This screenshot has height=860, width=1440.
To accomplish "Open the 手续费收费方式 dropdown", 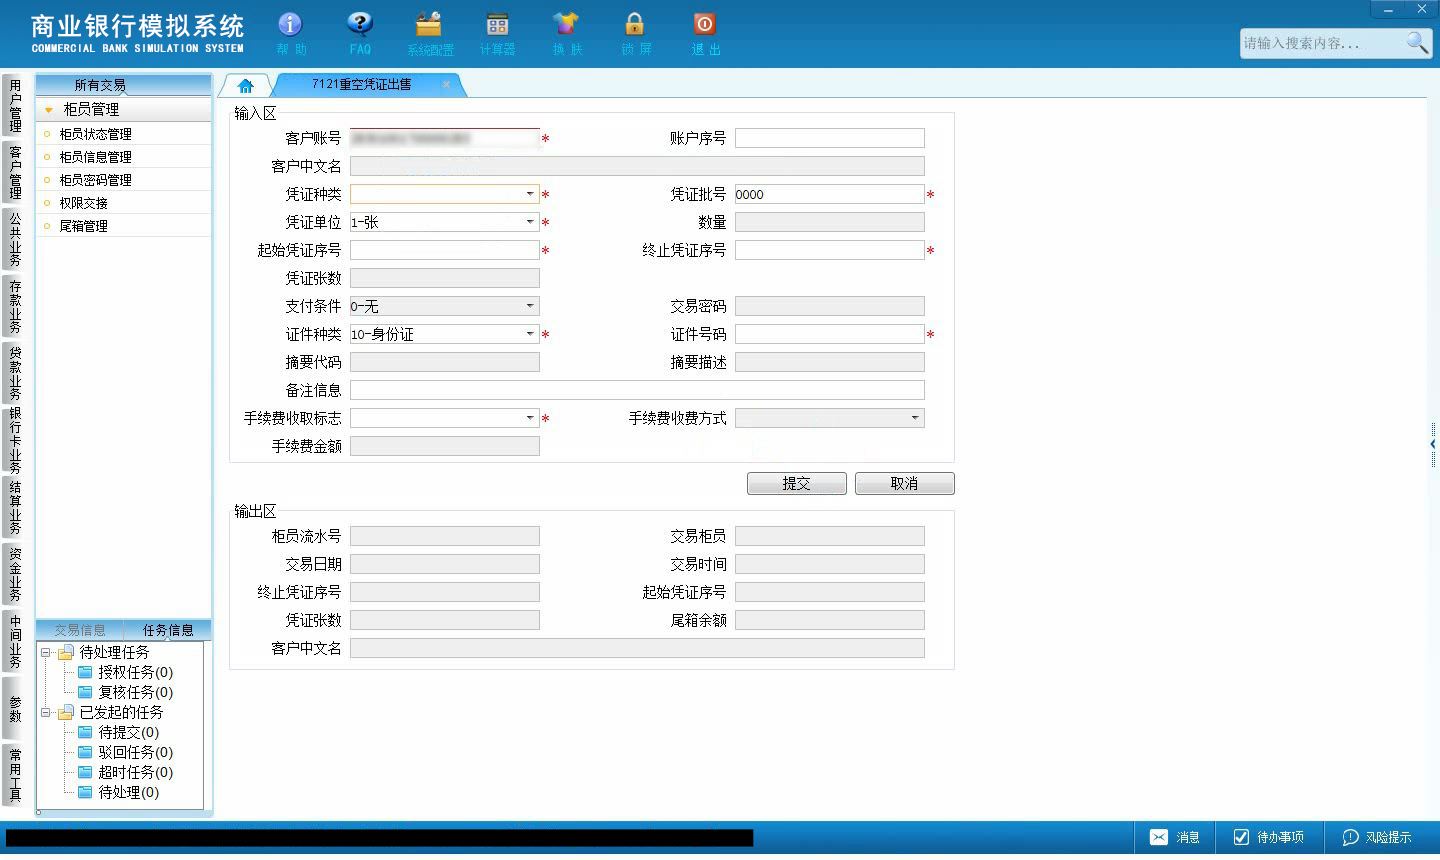I will point(915,418).
